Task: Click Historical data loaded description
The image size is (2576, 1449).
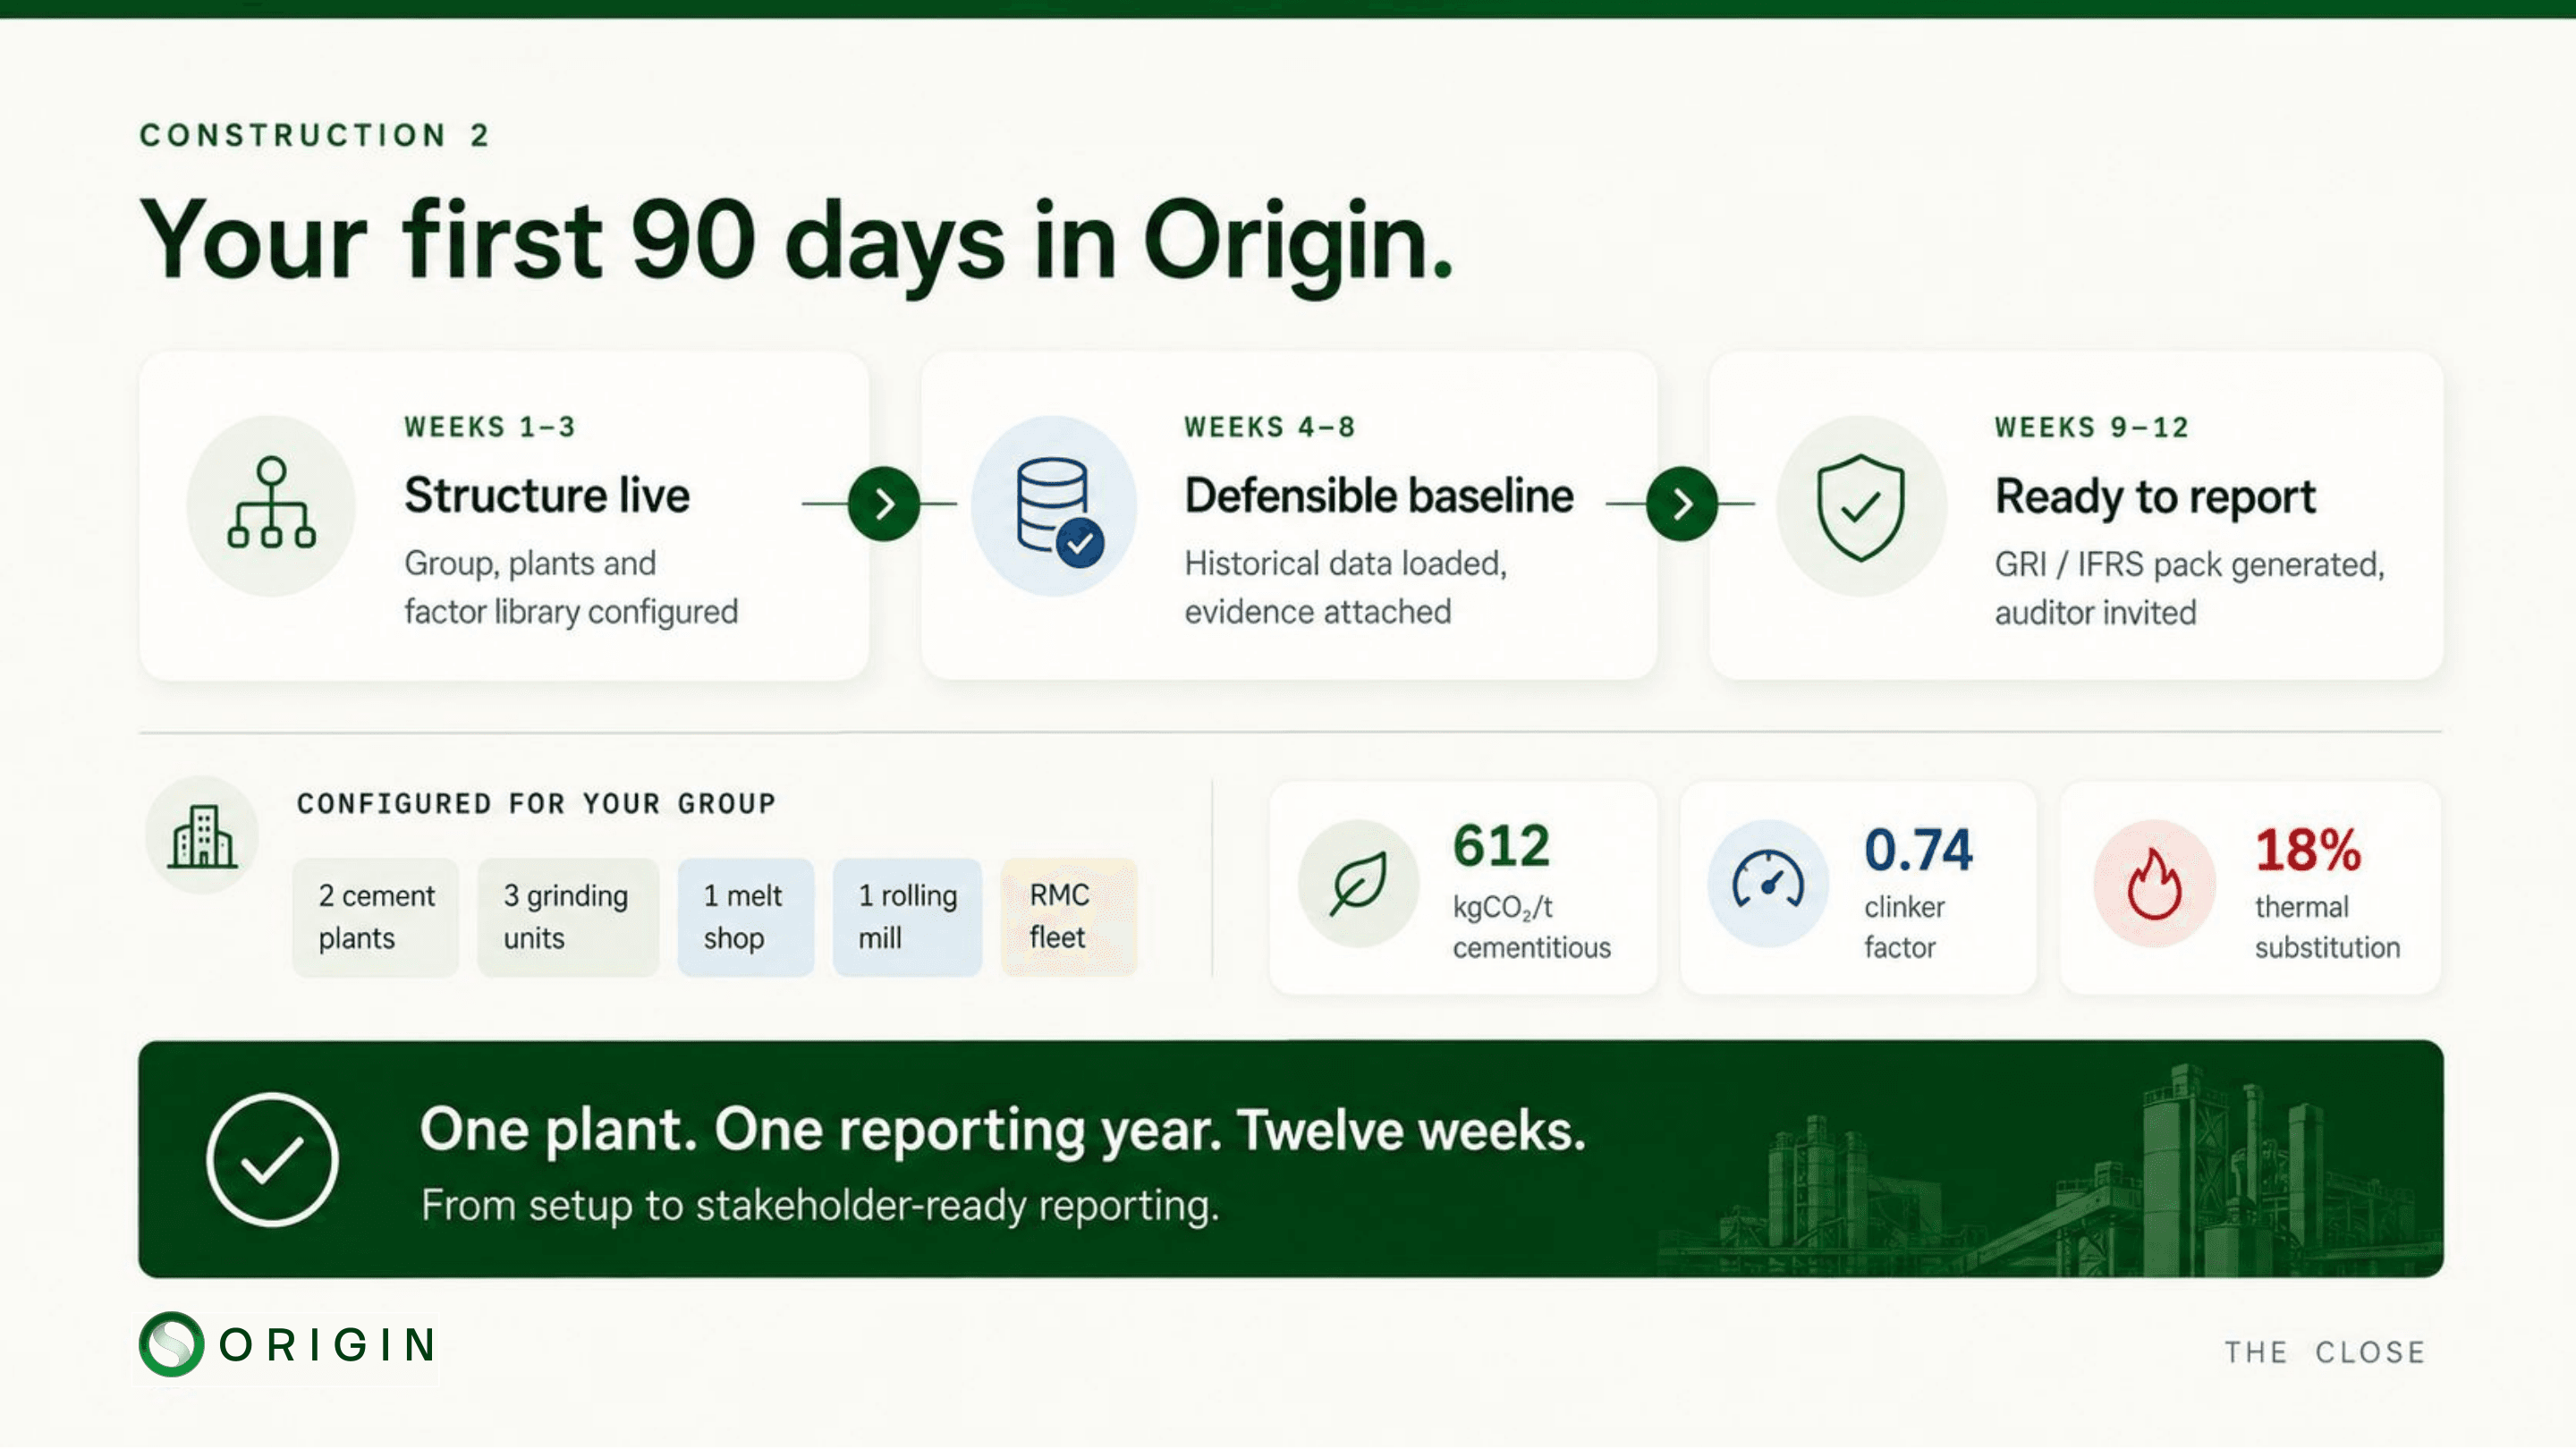Action: (1346, 588)
